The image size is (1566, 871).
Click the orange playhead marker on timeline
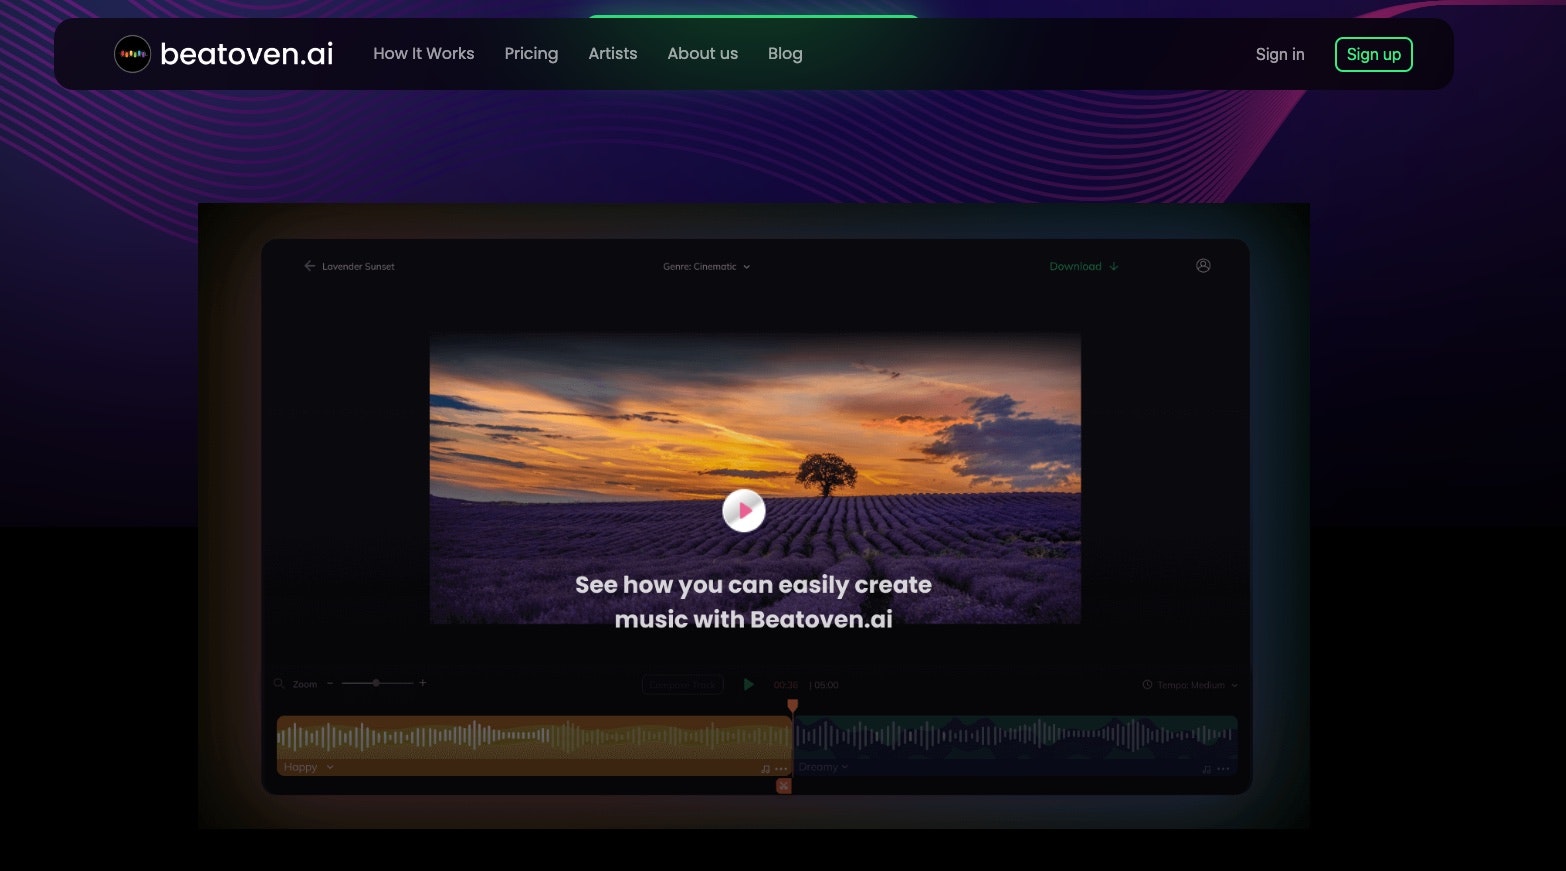point(793,706)
